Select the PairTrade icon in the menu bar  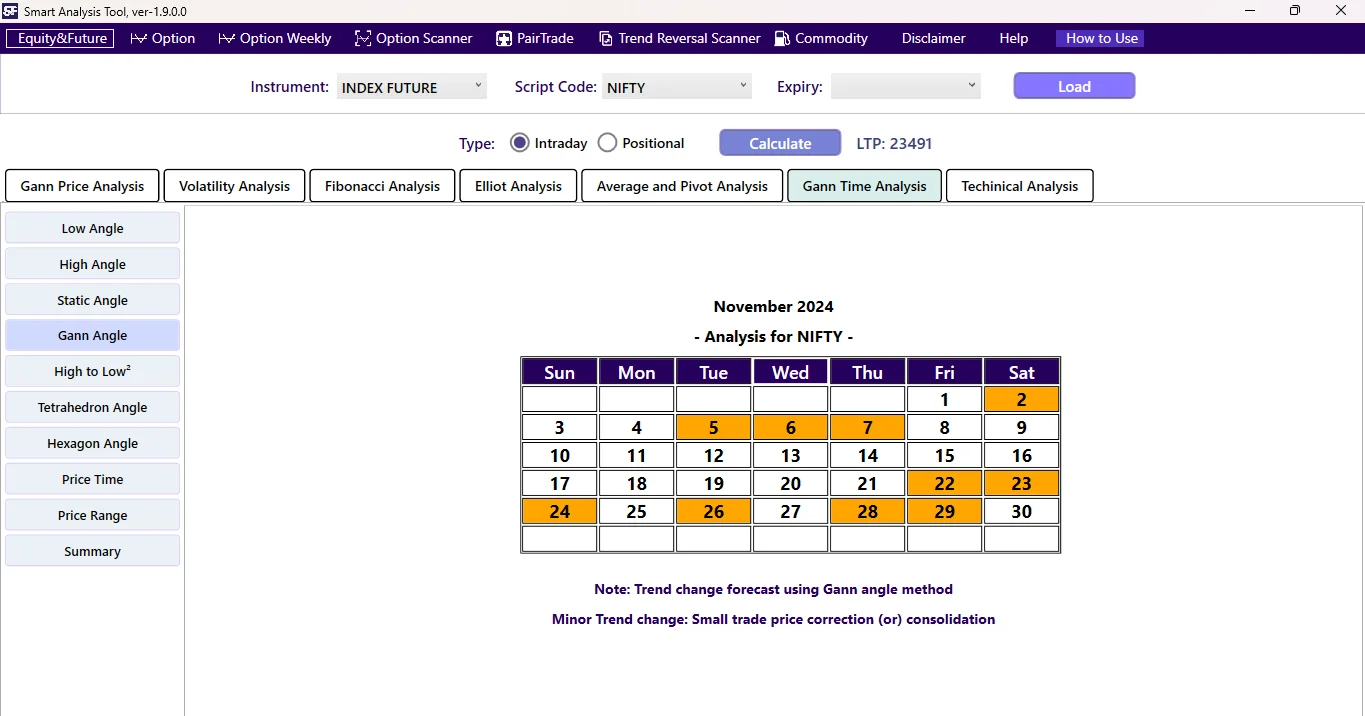click(502, 38)
